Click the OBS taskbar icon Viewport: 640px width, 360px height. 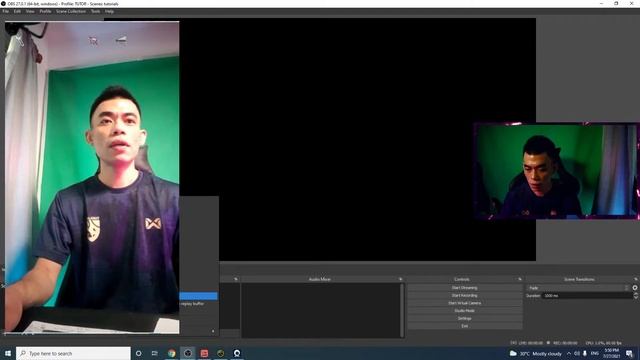(188, 353)
